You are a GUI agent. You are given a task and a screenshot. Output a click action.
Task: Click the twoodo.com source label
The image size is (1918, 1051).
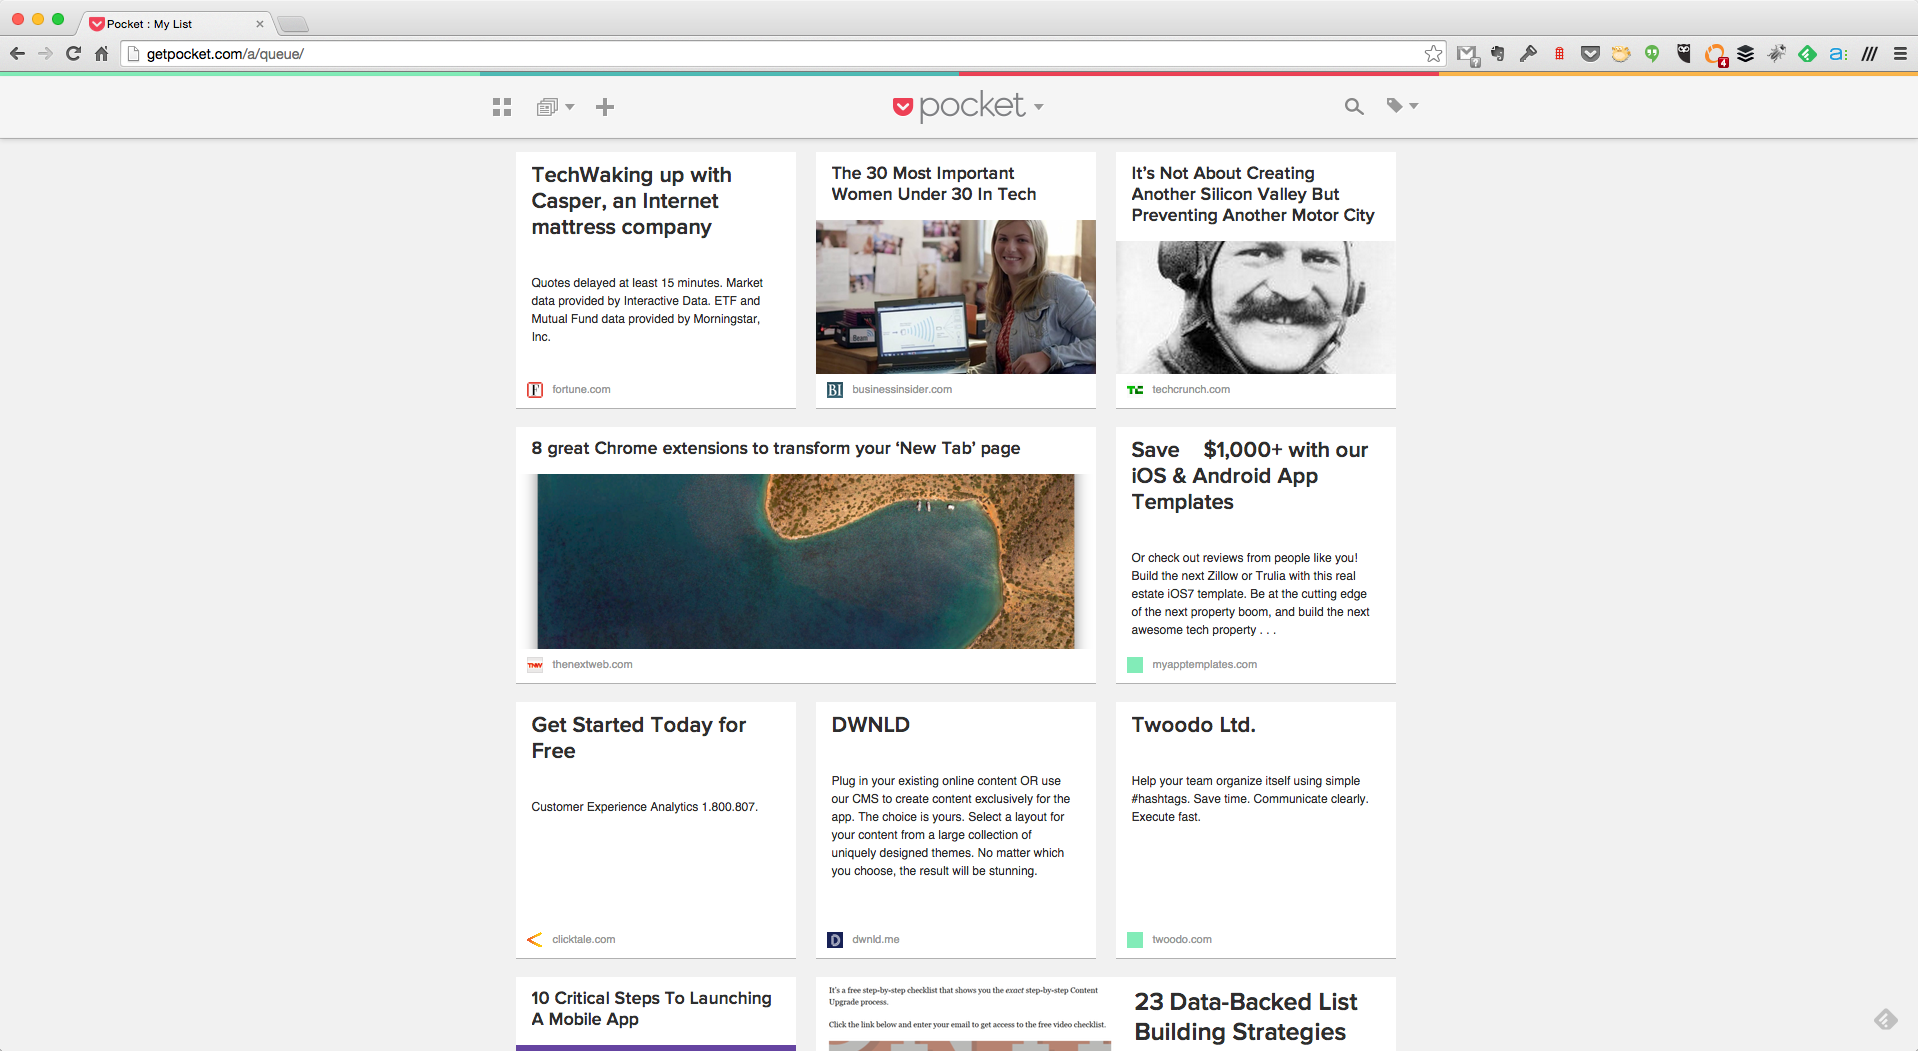tap(1181, 940)
